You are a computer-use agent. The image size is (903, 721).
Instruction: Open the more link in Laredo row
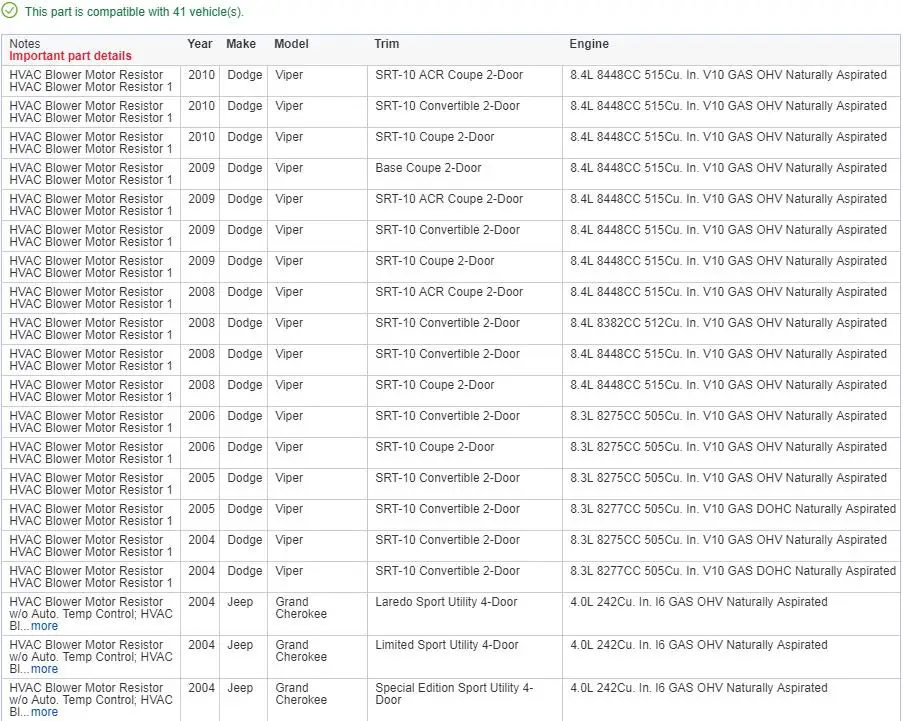(x=44, y=626)
